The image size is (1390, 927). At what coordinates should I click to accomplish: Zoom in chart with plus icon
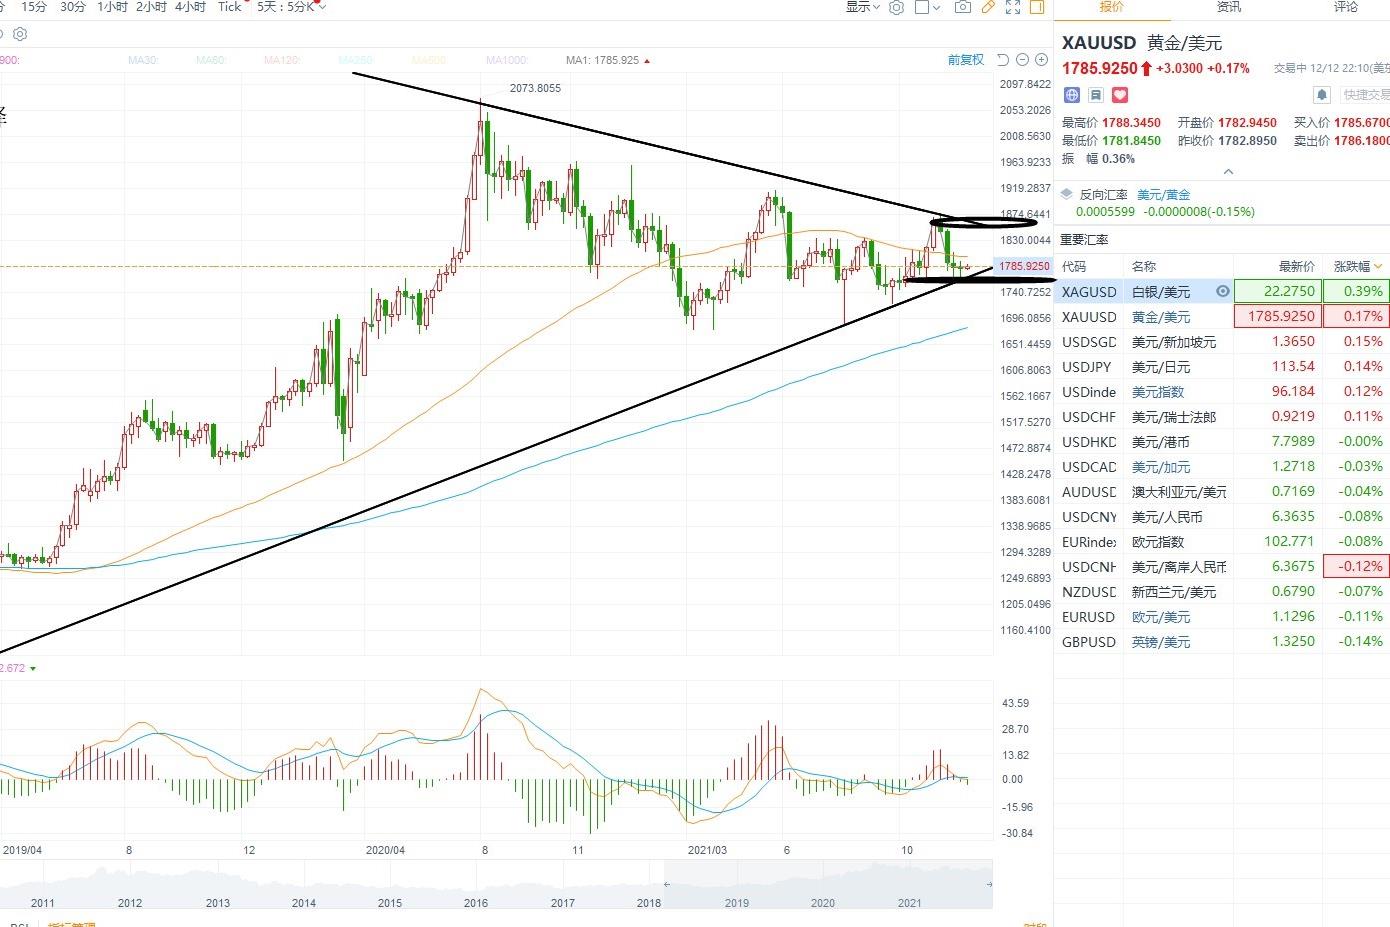point(1041,60)
